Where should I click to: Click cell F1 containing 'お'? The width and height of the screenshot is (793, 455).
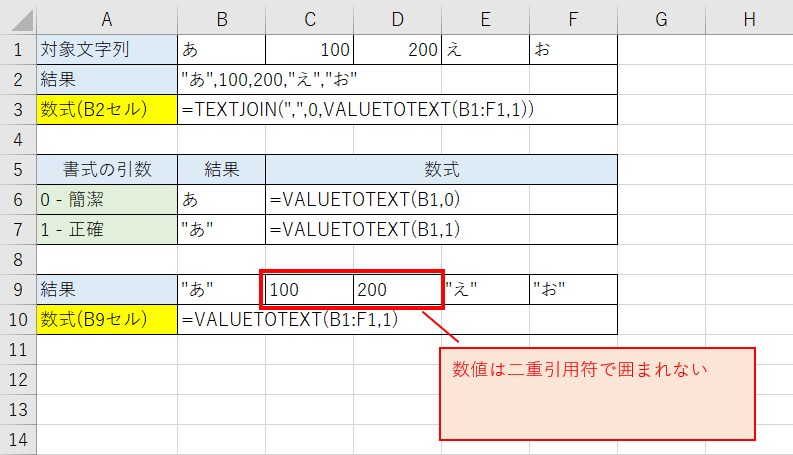(573, 50)
